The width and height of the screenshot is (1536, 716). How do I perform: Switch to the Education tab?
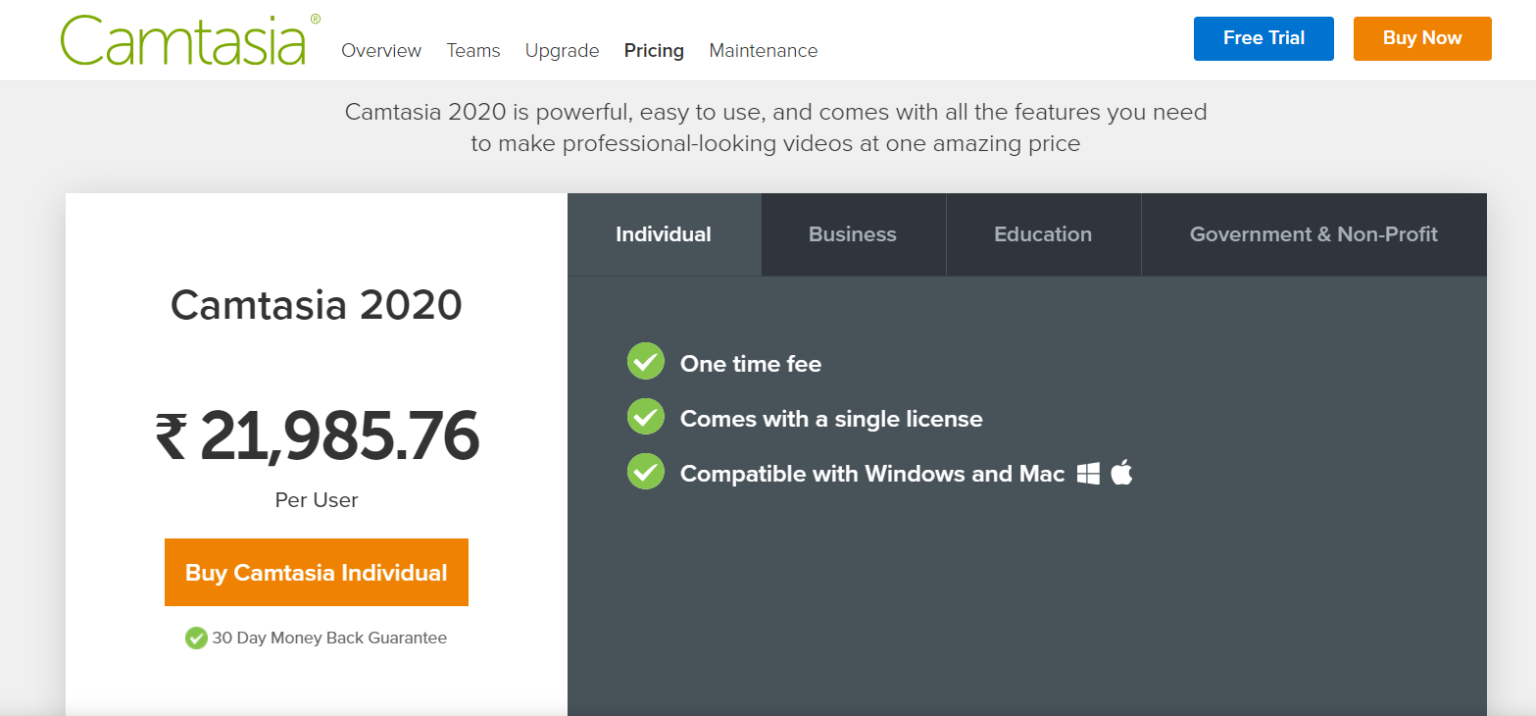[1042, 234]
